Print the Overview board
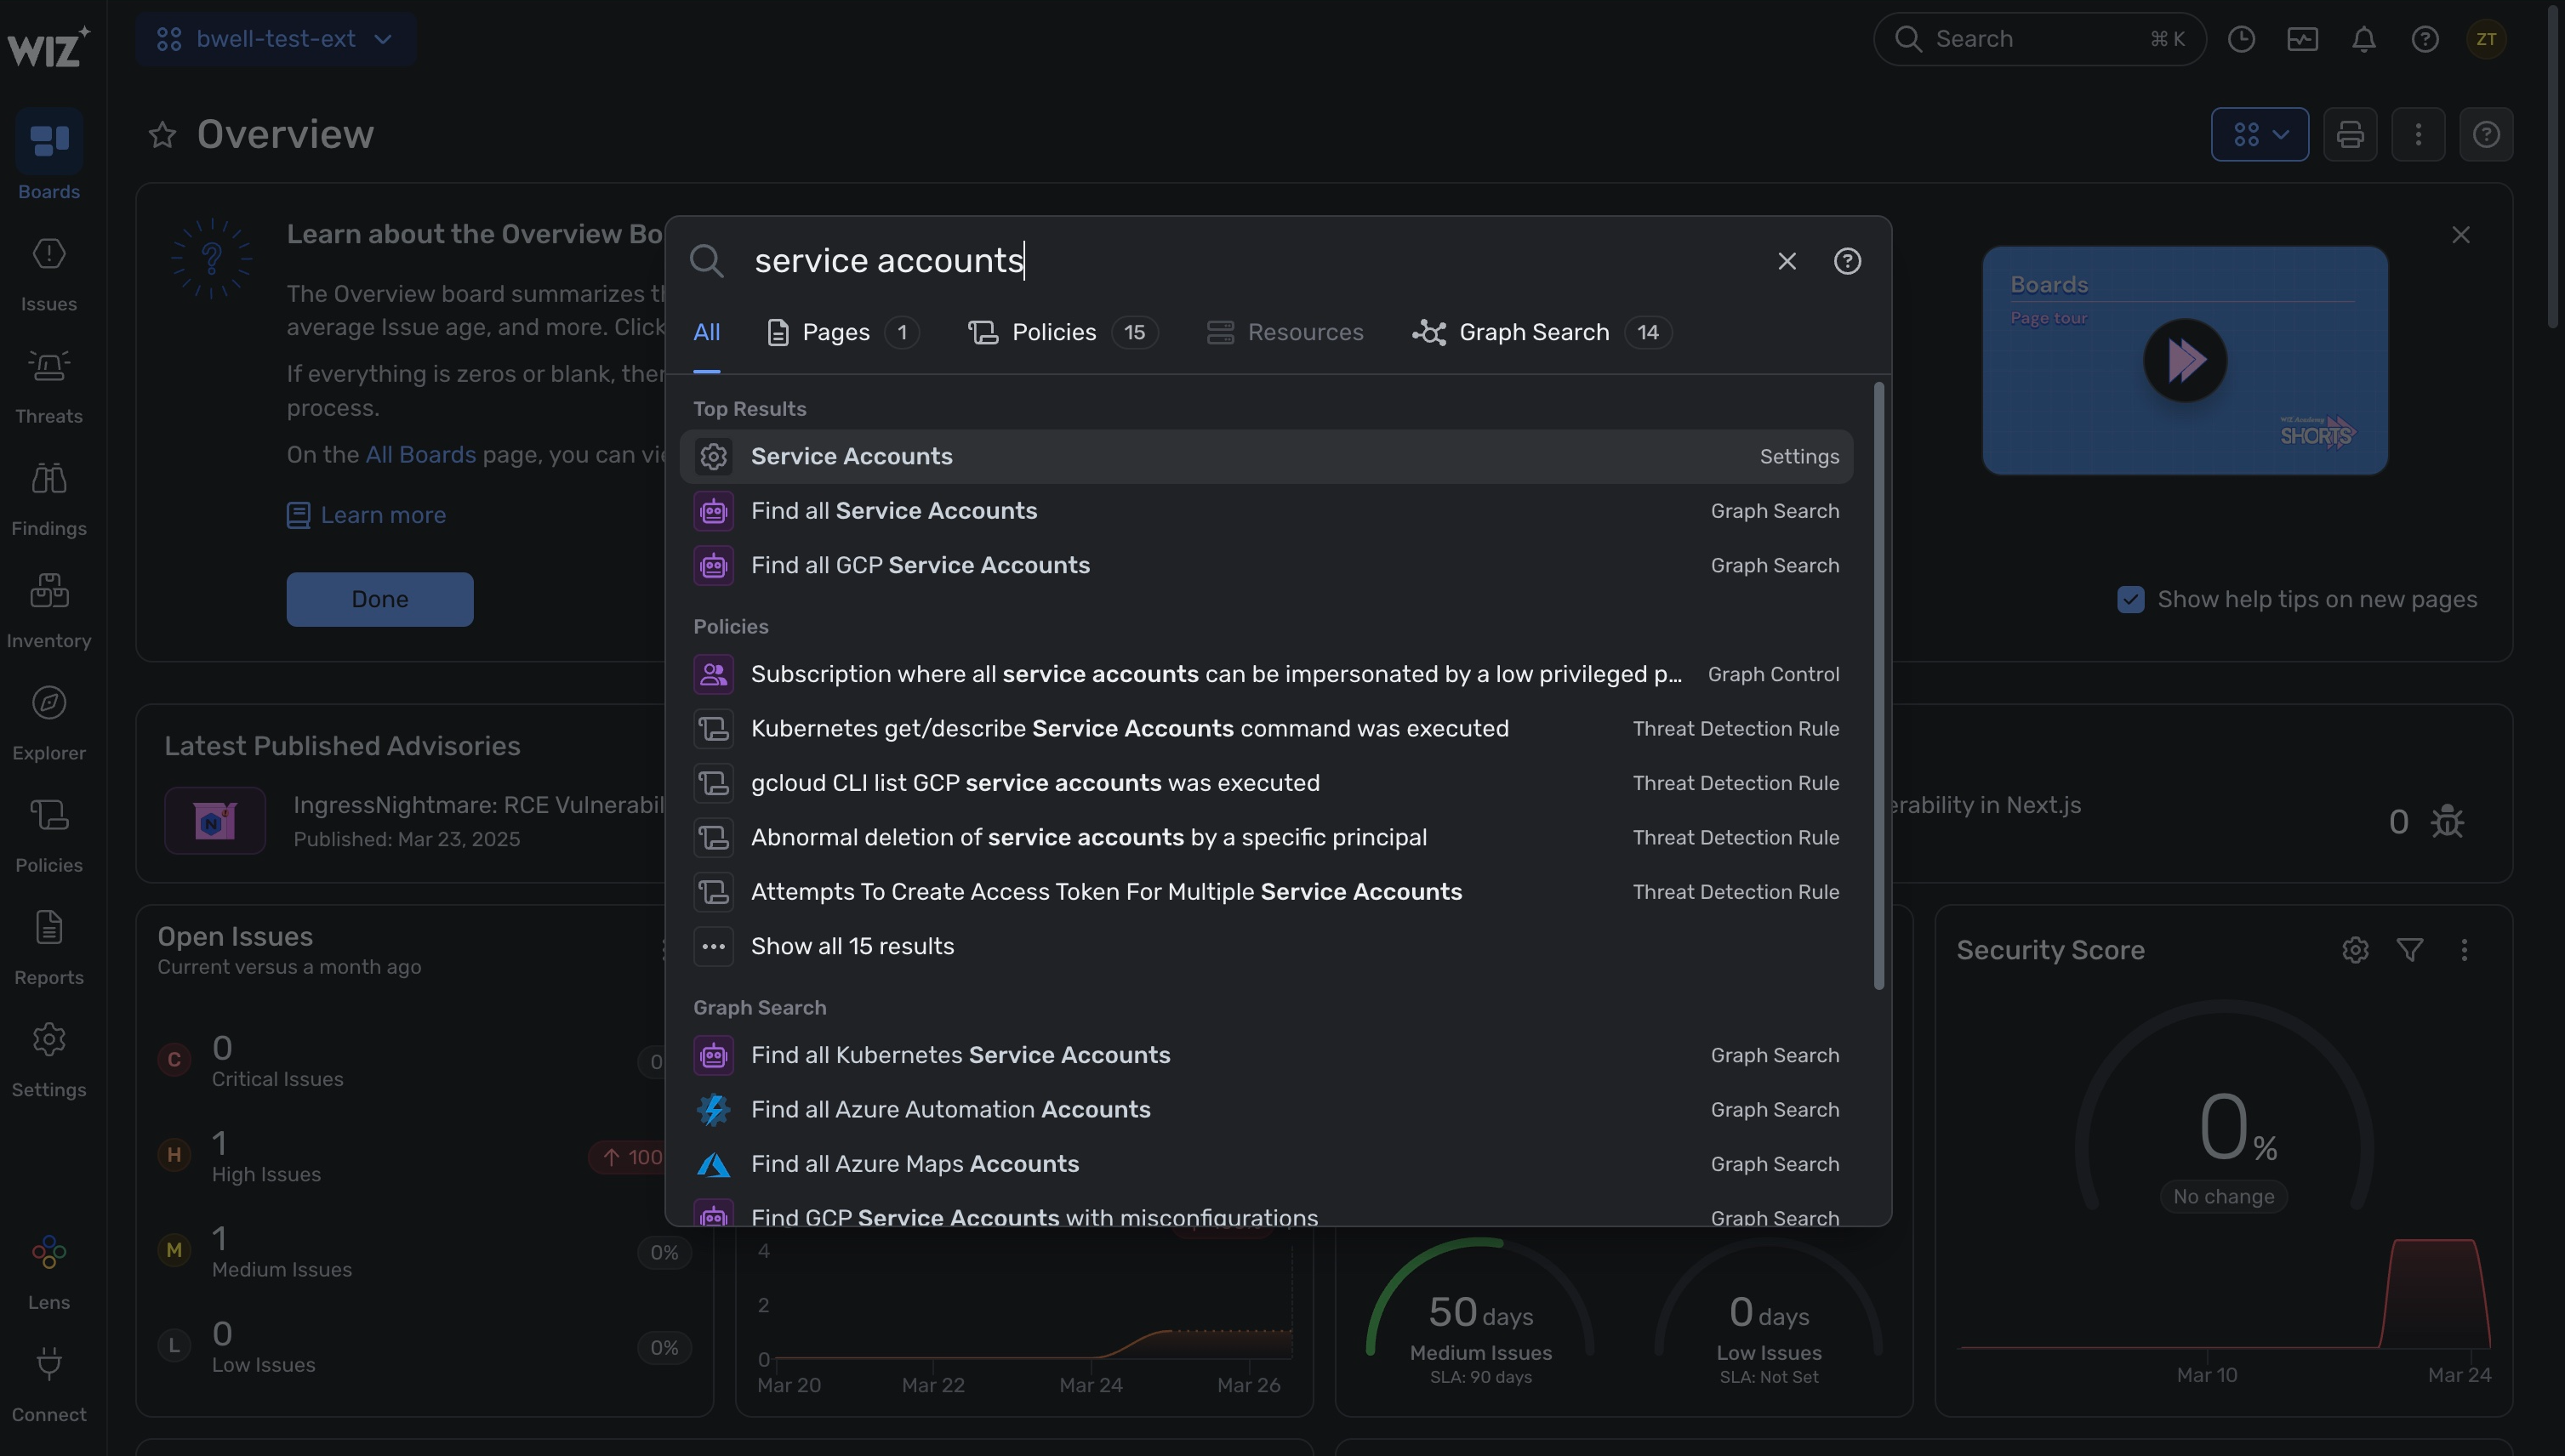The image size is (2565, 1456). (x=2350, y=134)
